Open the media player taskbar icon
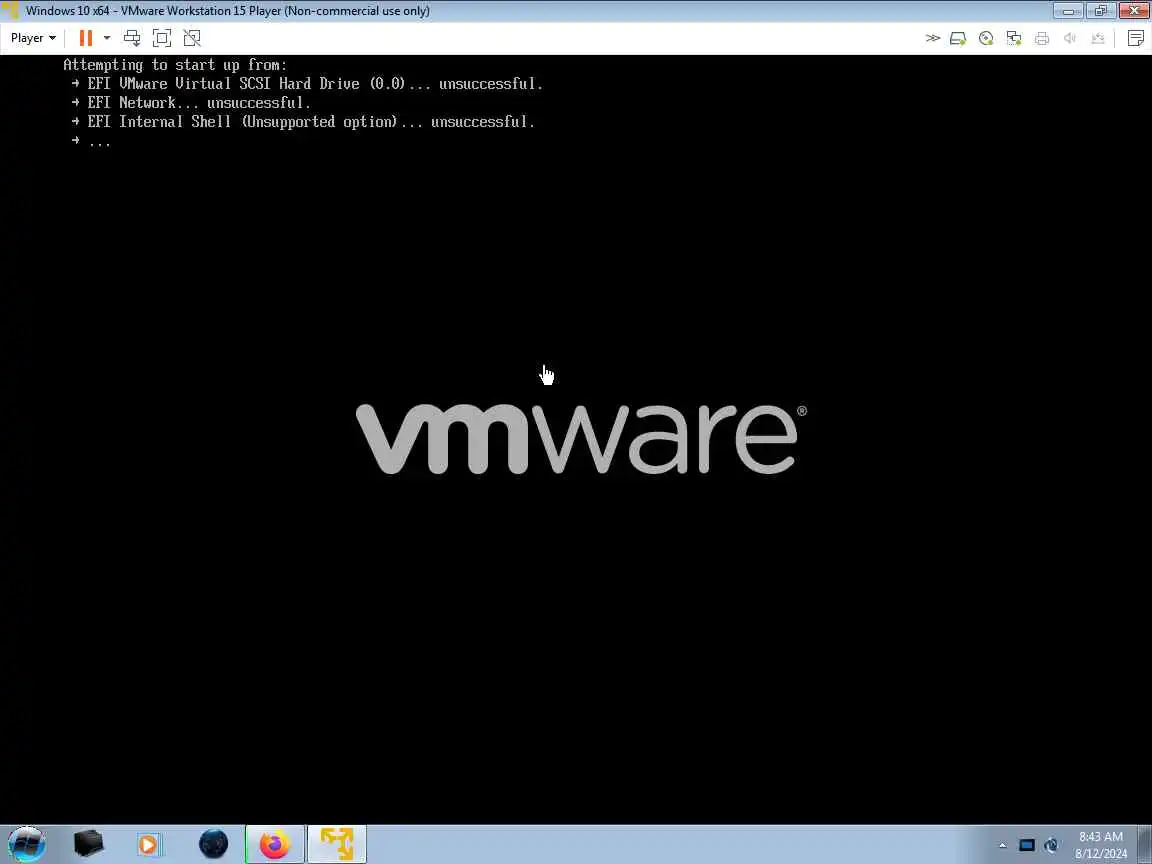 [x=148, y=844]
